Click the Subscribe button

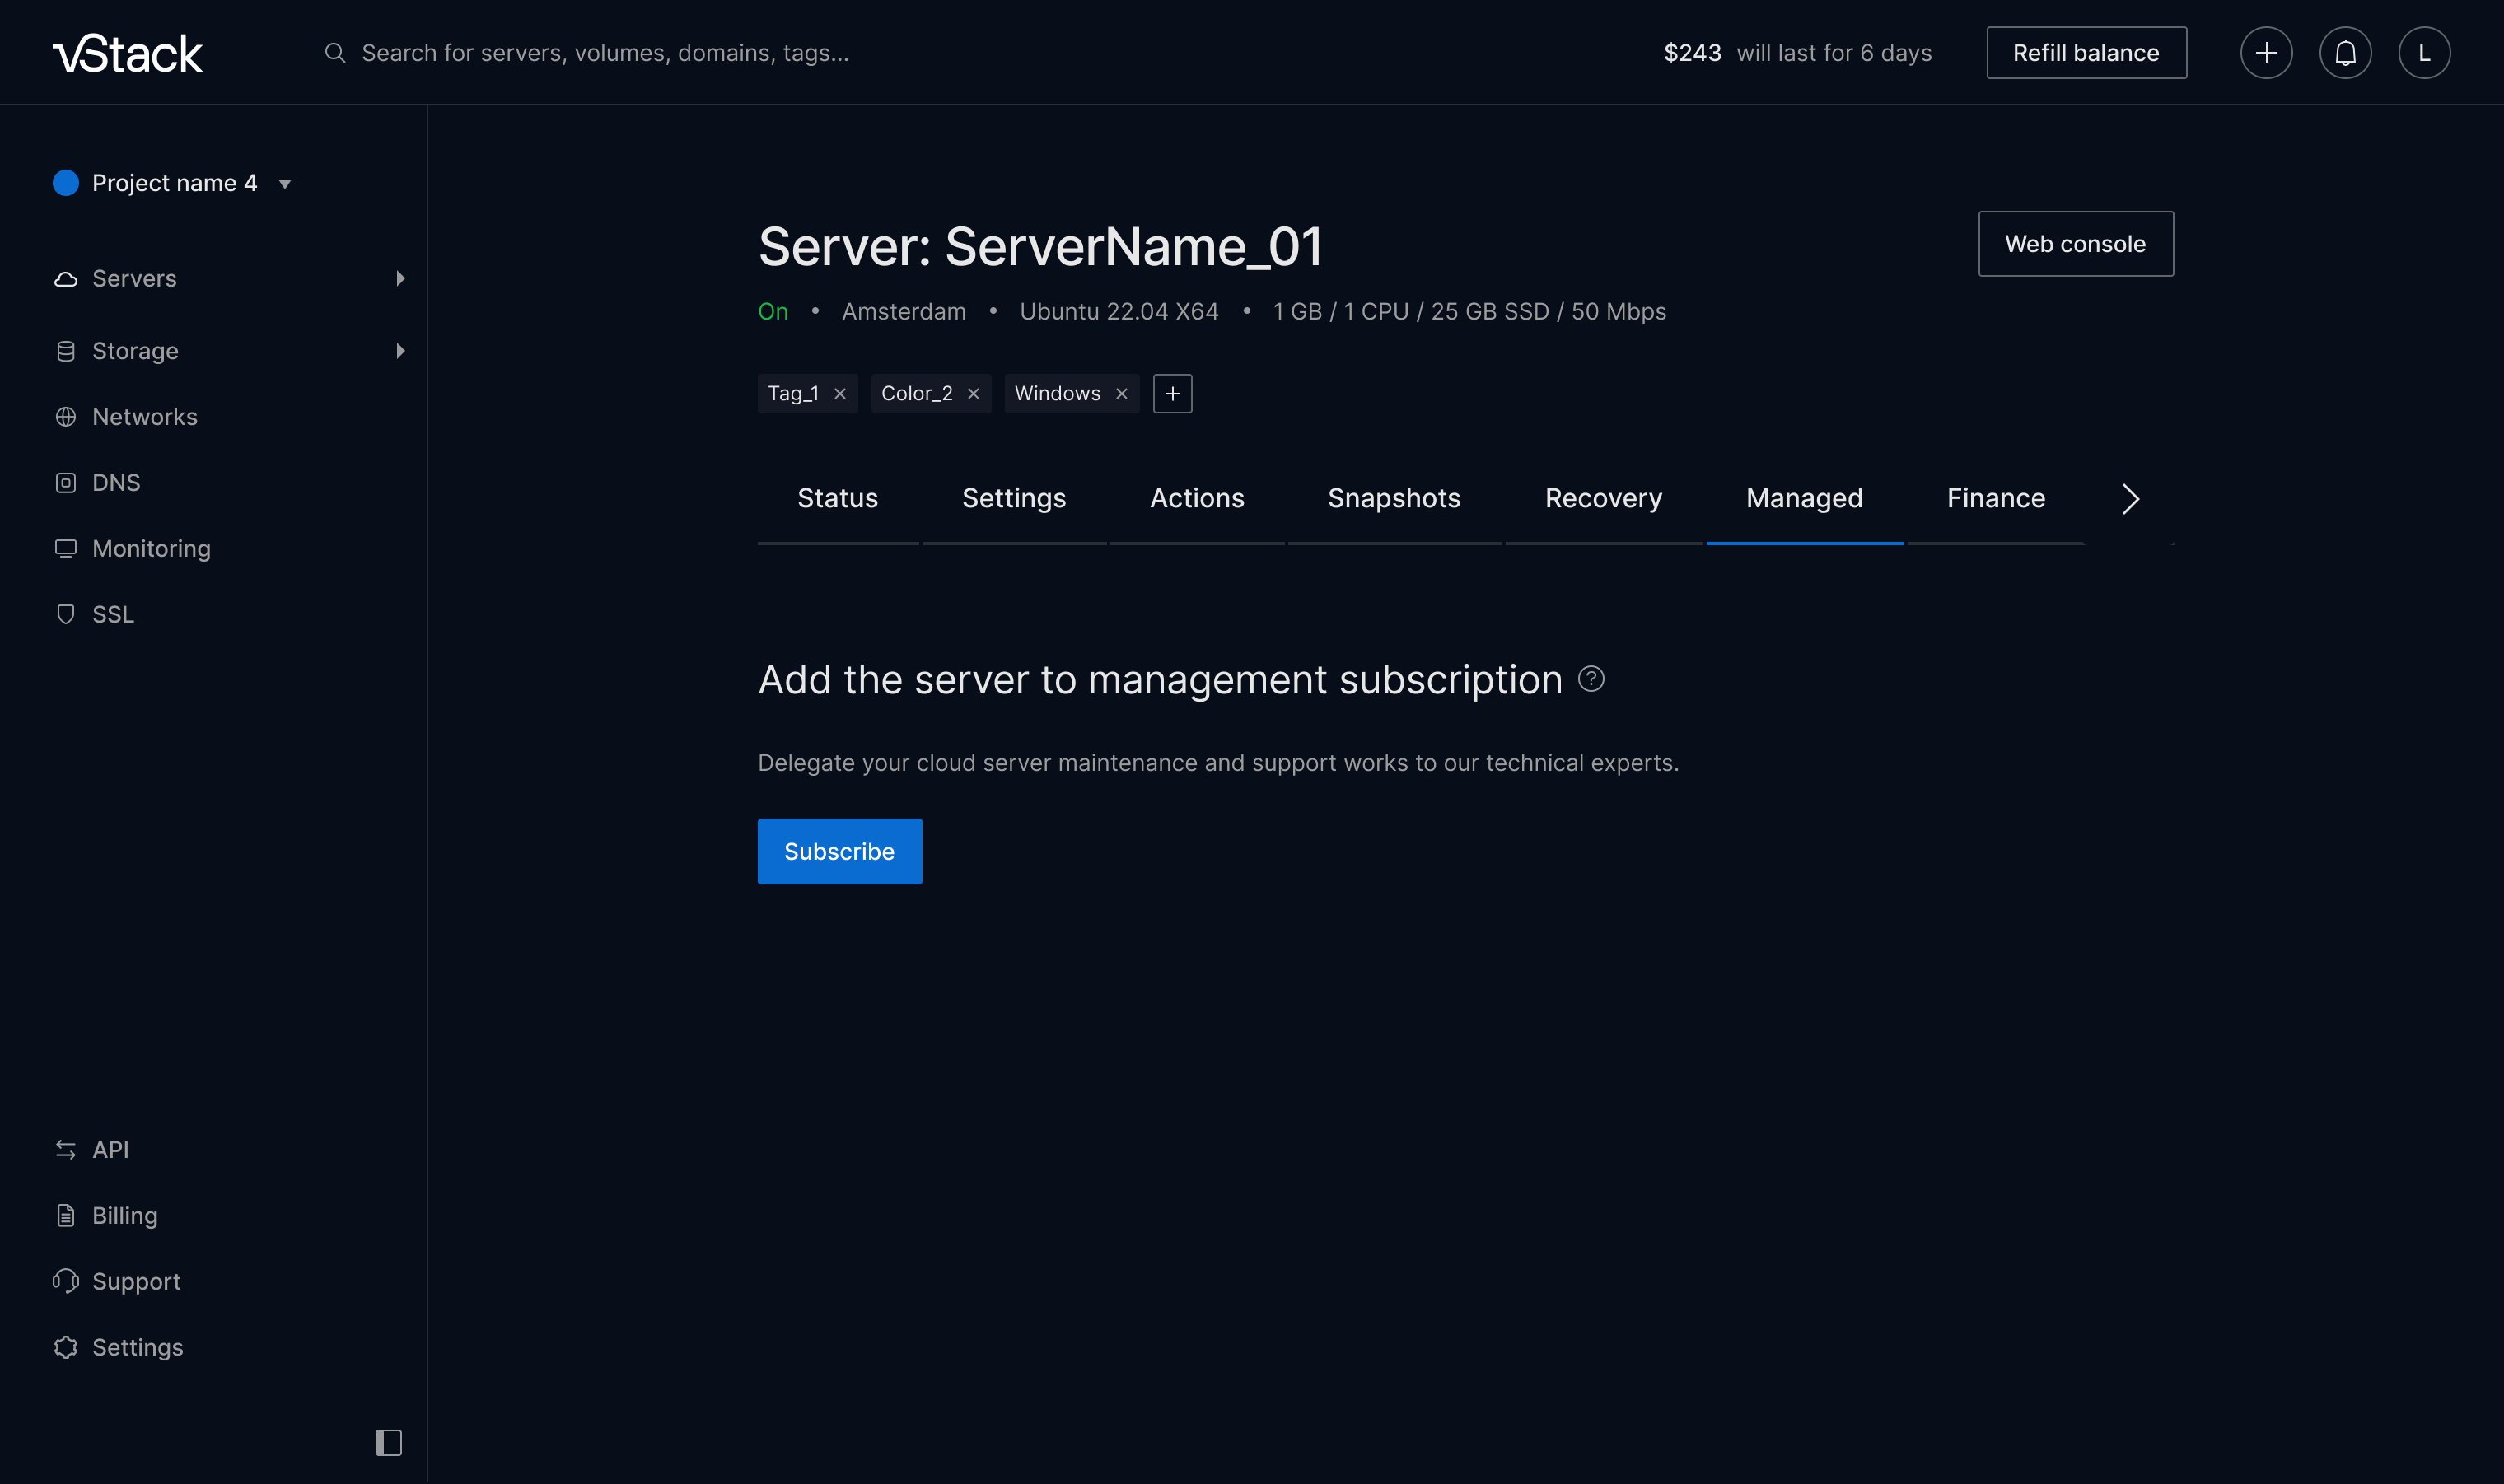point(839,852)
